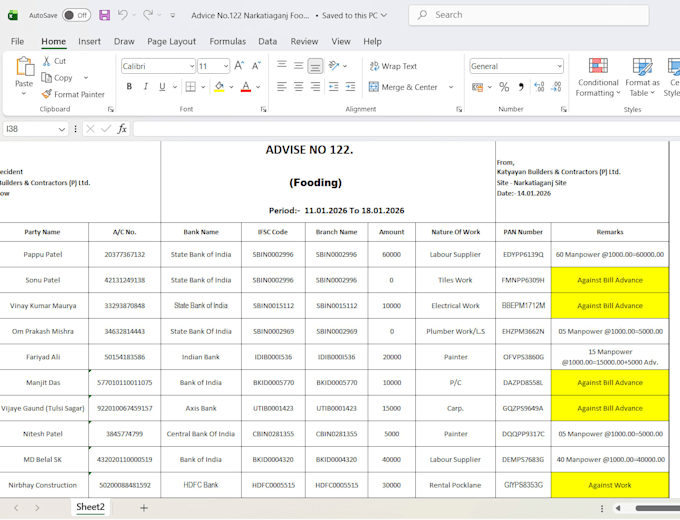
Task: Click Decrease Decimal icon
Action: [x=556, y=87]
